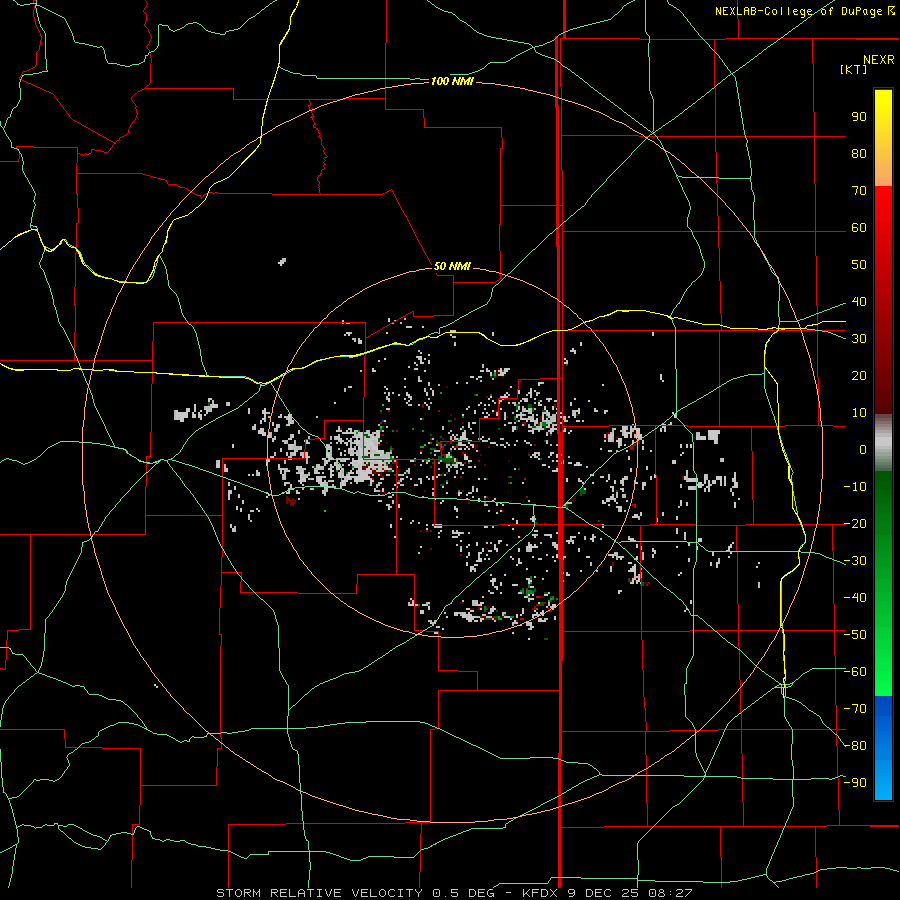Click the 100 NMI range ring label

pyautogui.click(x=452, y=82)
